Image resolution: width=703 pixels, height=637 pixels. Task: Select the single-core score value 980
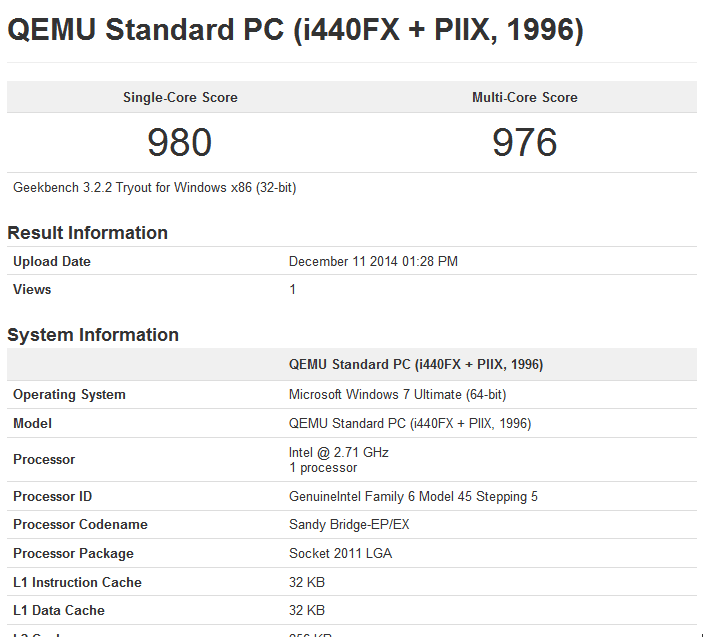pyautogui.click(x=180, y=143)
